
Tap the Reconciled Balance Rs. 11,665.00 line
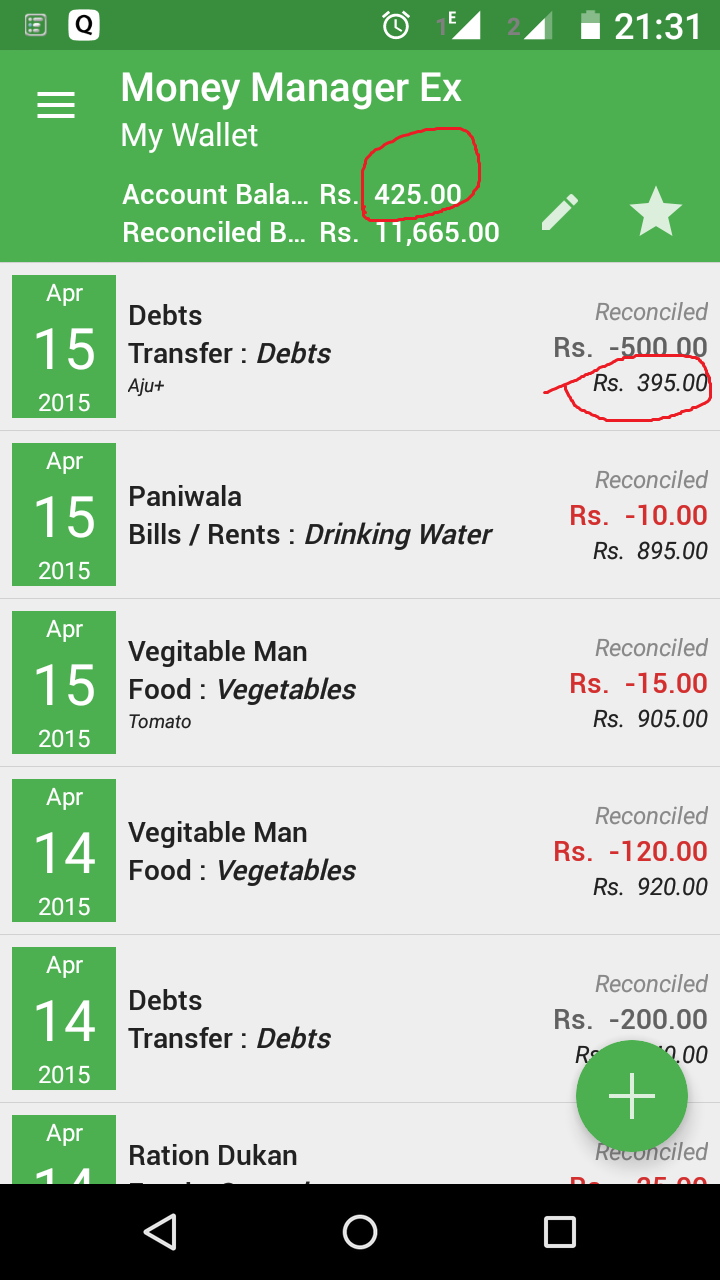pyautogui.click(x=310, y=232)
